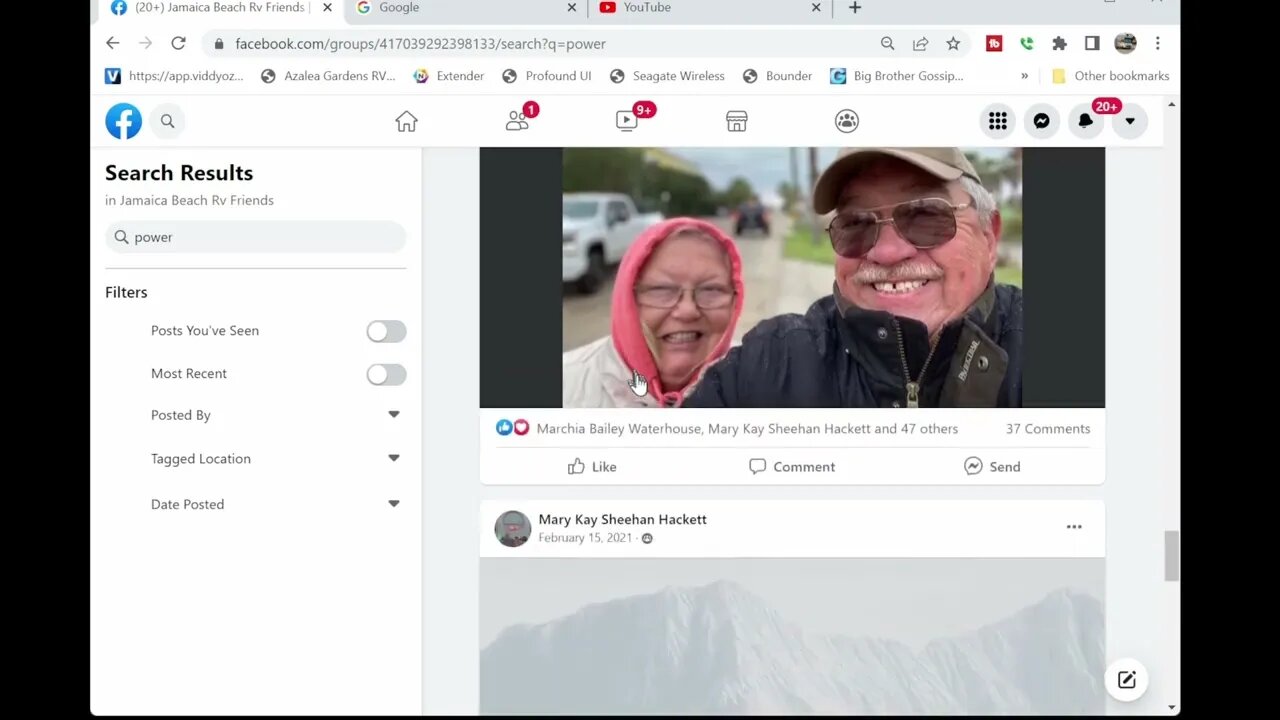Open the Facebook search magnifier button
Screen dimensions: 1280x720
167,121
